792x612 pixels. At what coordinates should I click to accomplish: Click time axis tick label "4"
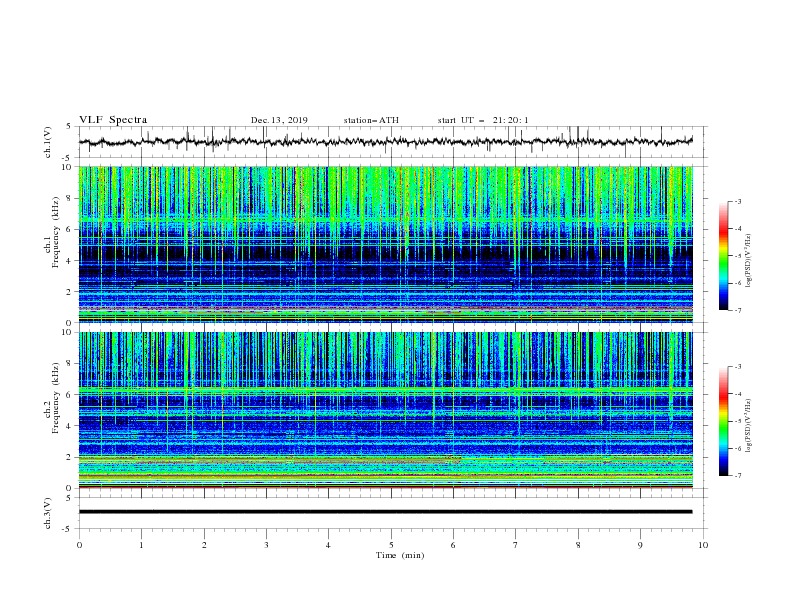328,545
